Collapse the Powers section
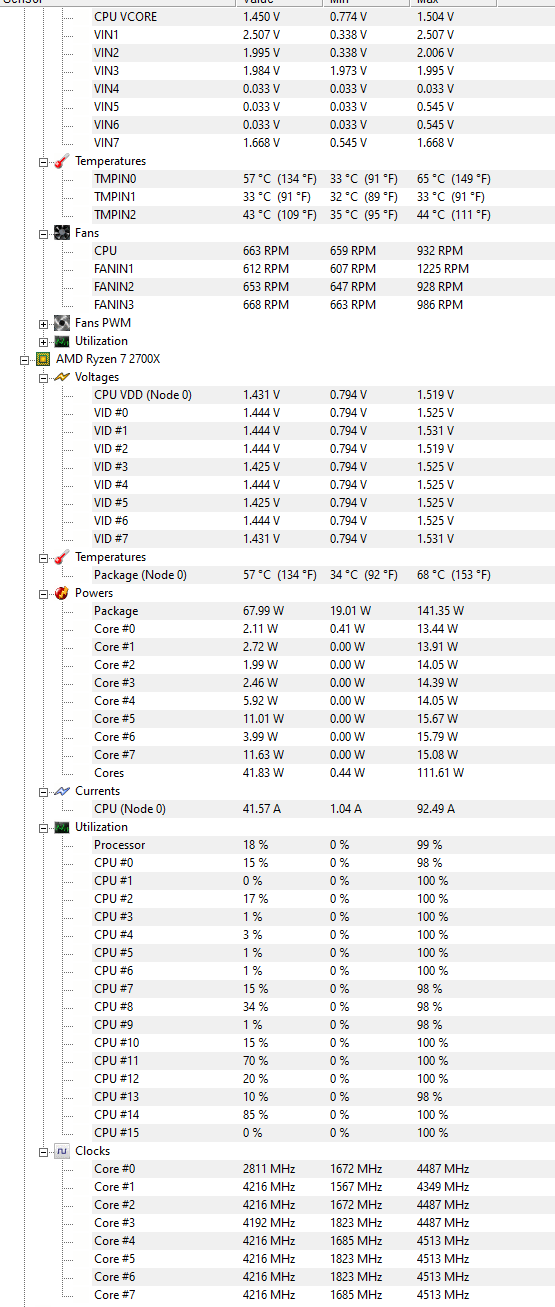555x1307 pixels. point(44,593)
